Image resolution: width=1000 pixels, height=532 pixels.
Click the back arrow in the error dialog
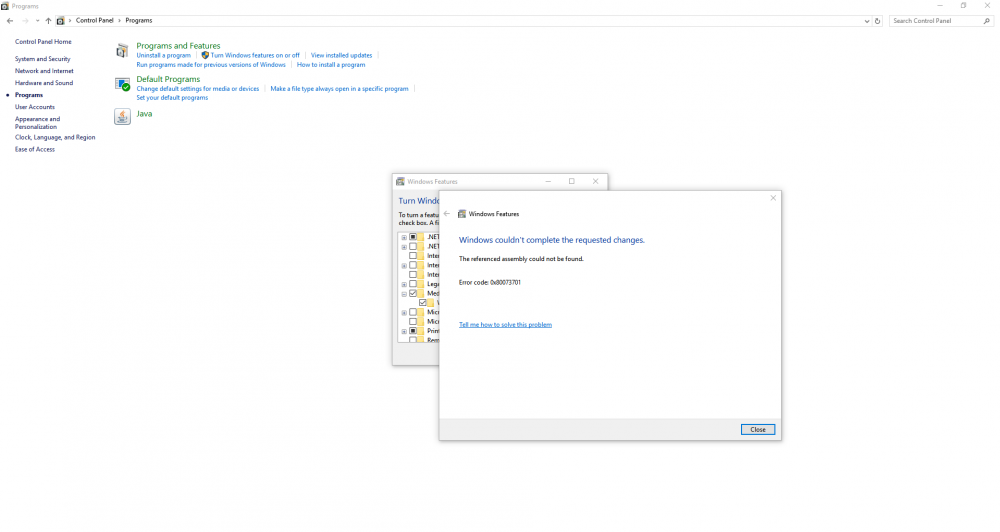tap(447, 214)
